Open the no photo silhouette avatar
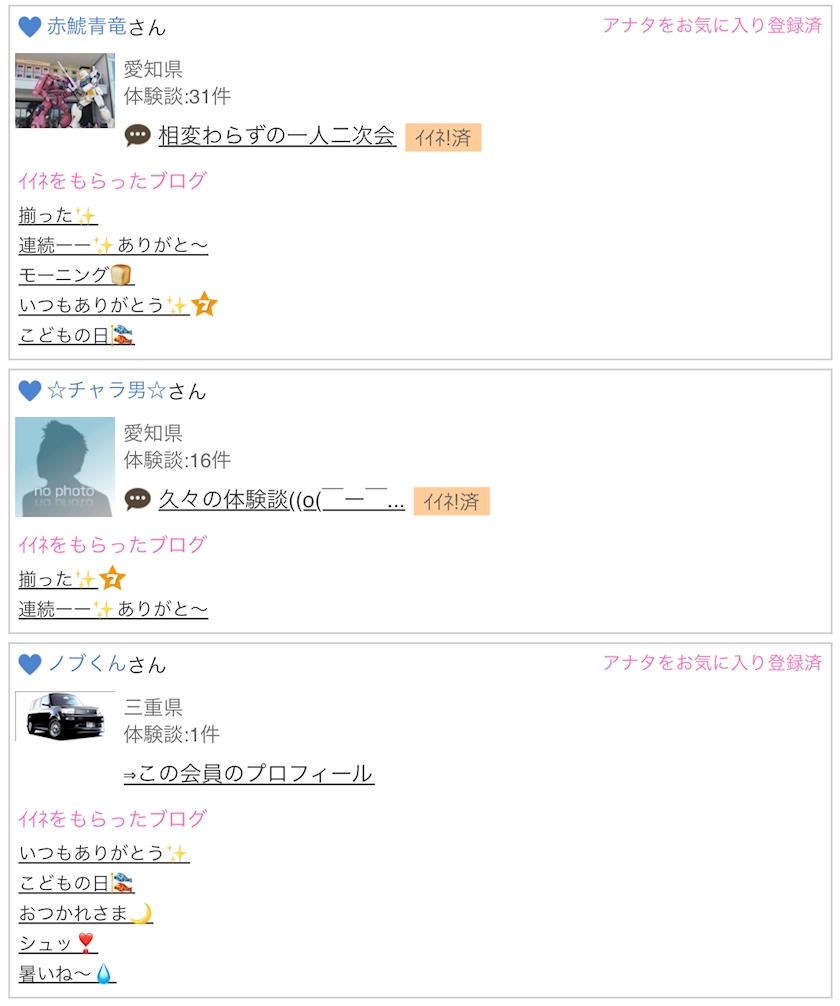The height and width of the screenshot is (1006, 840). (x=65, y=466)
